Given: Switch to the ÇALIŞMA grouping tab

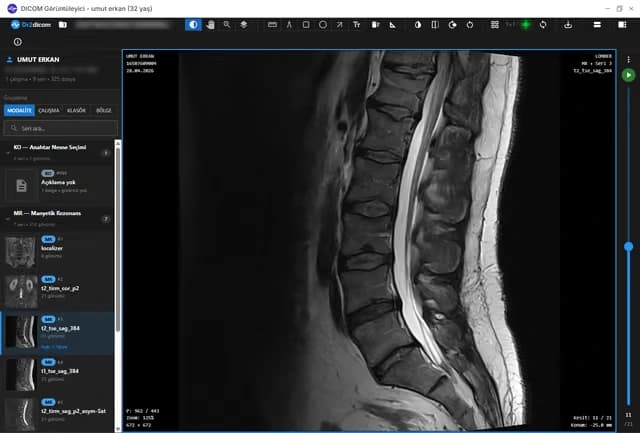Looking at the screenshot, I should click(x=49, y=111).
